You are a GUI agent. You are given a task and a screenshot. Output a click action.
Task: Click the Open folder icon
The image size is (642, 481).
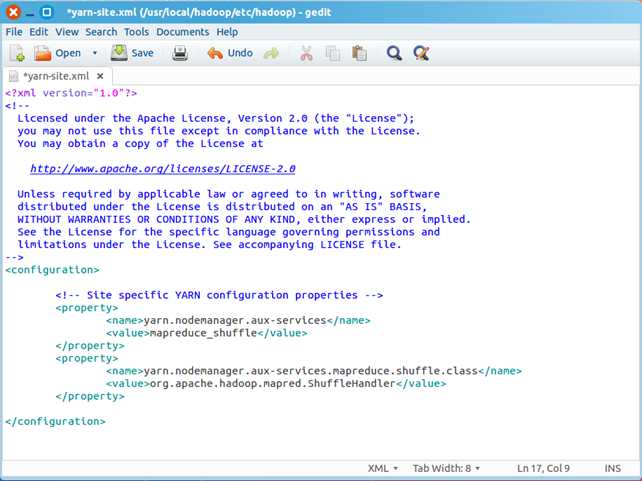pos(43,53)
